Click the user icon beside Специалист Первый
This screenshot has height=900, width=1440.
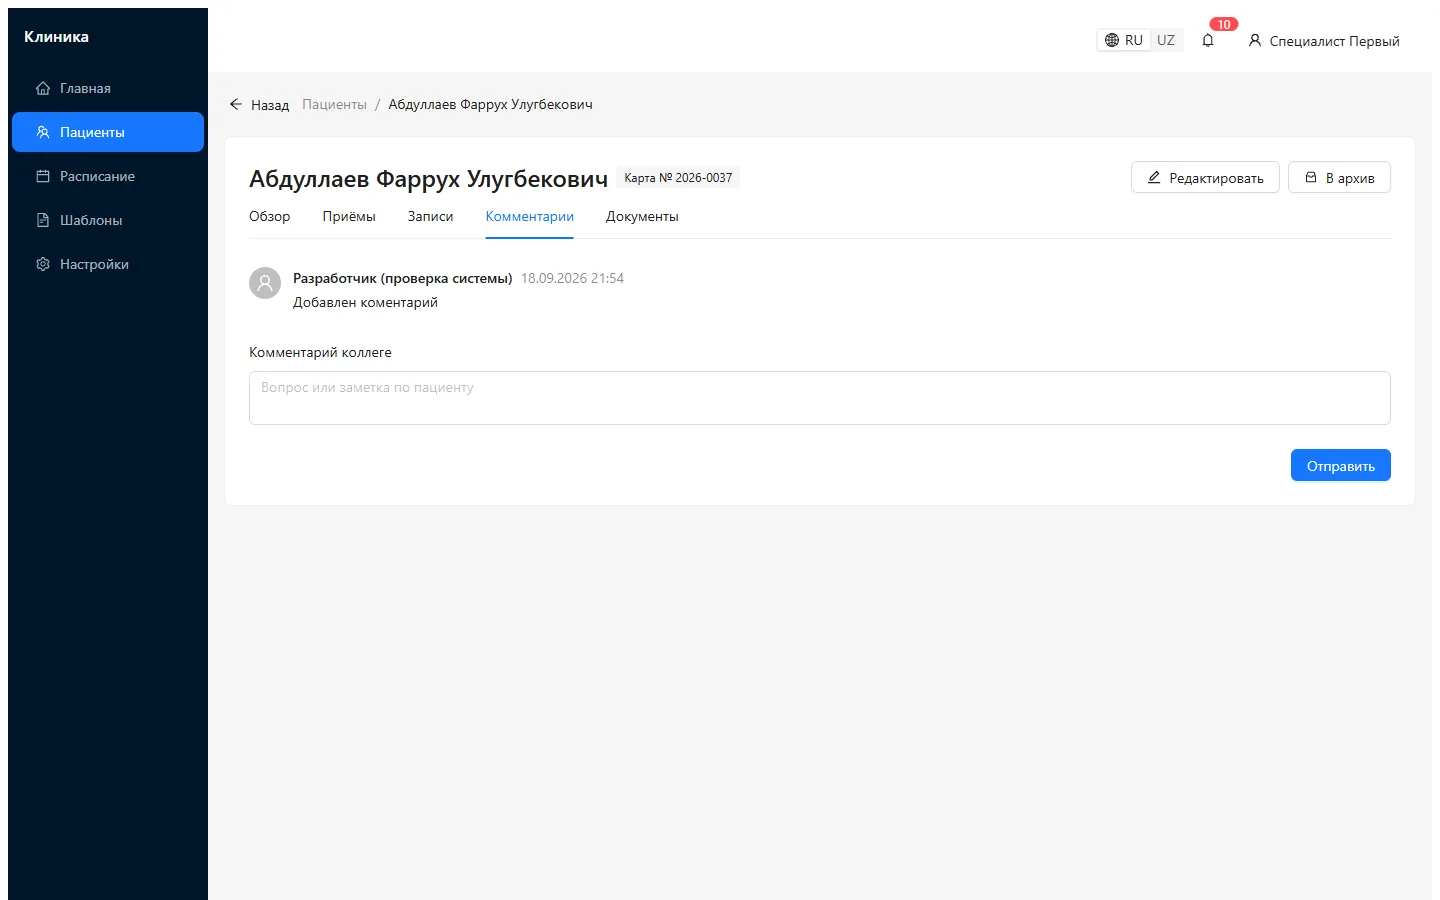pyautogui.click(x=1255, y=41)
